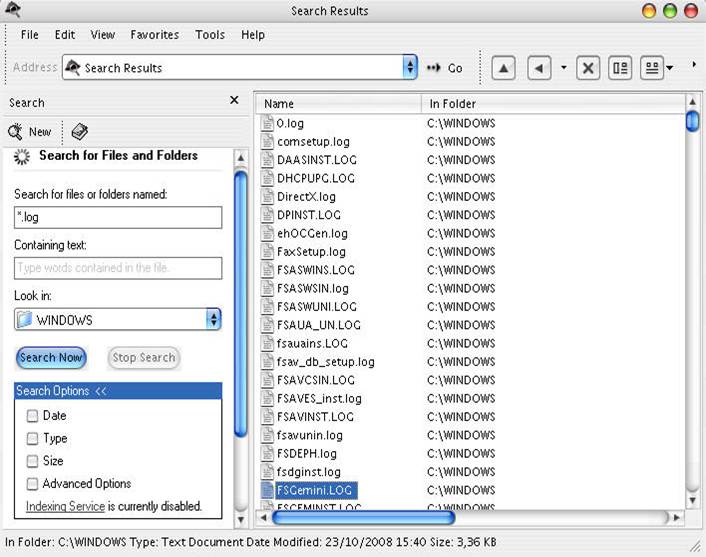Open the Tools menu
The image size is (706, 557).
click(x=210, y=35)
